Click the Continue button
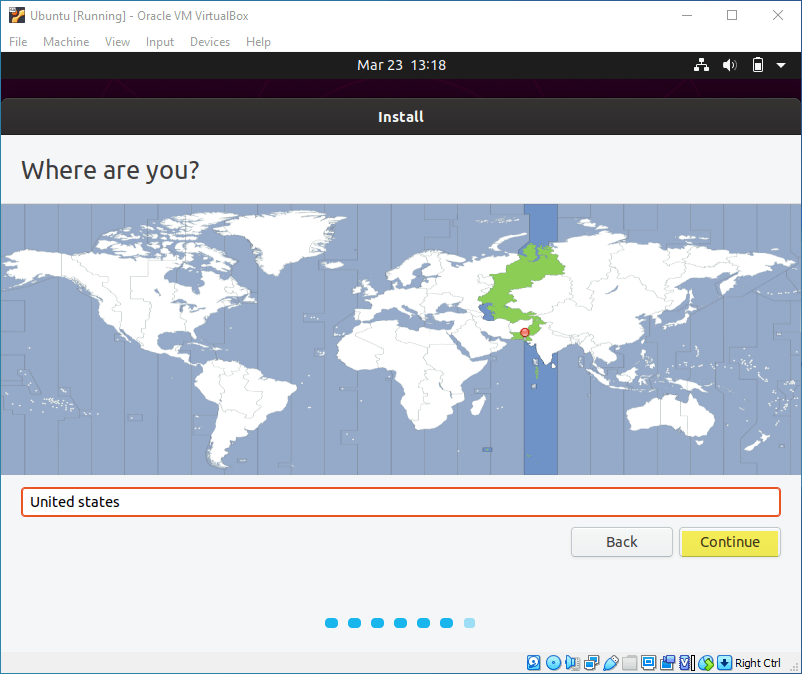802x674 pixels. tap(729, 542)
